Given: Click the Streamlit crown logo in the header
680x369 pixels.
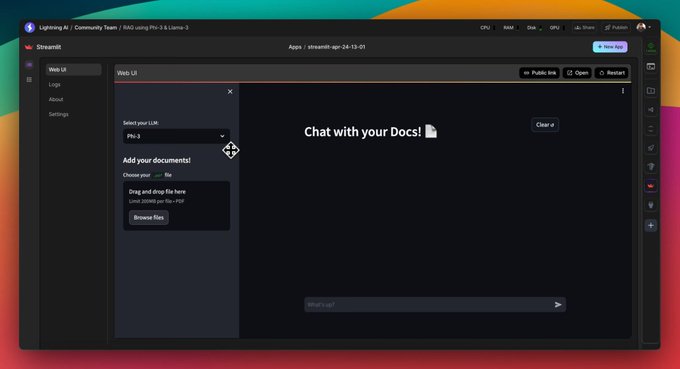Looking at the screenshot, I should click(x=29, y=47).
